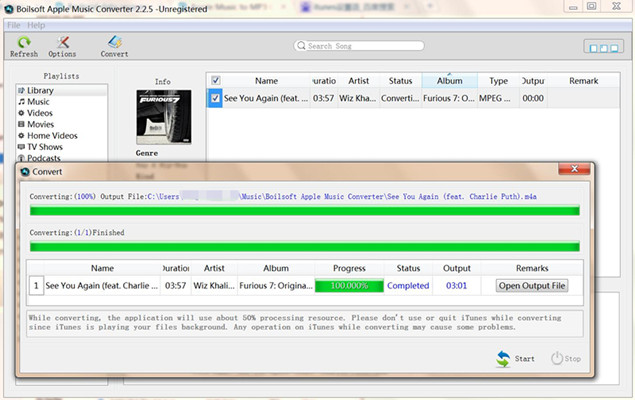Uncheck the See You Again song checkbox

point(215,98)
